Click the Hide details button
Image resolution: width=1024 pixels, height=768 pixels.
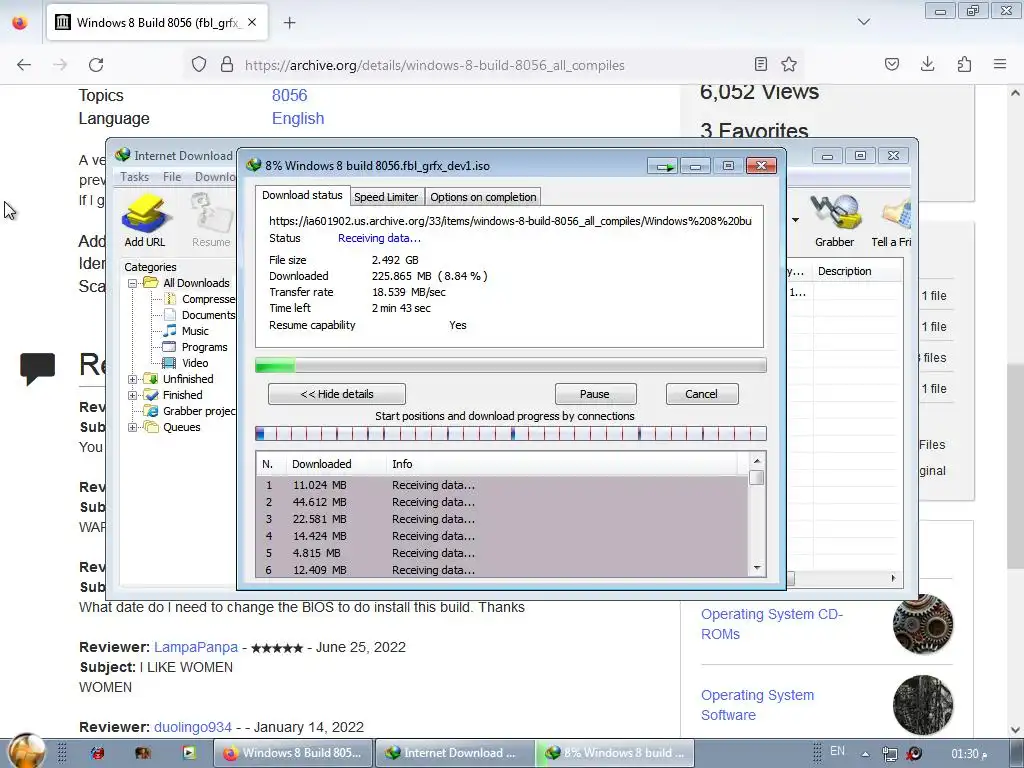337,394
